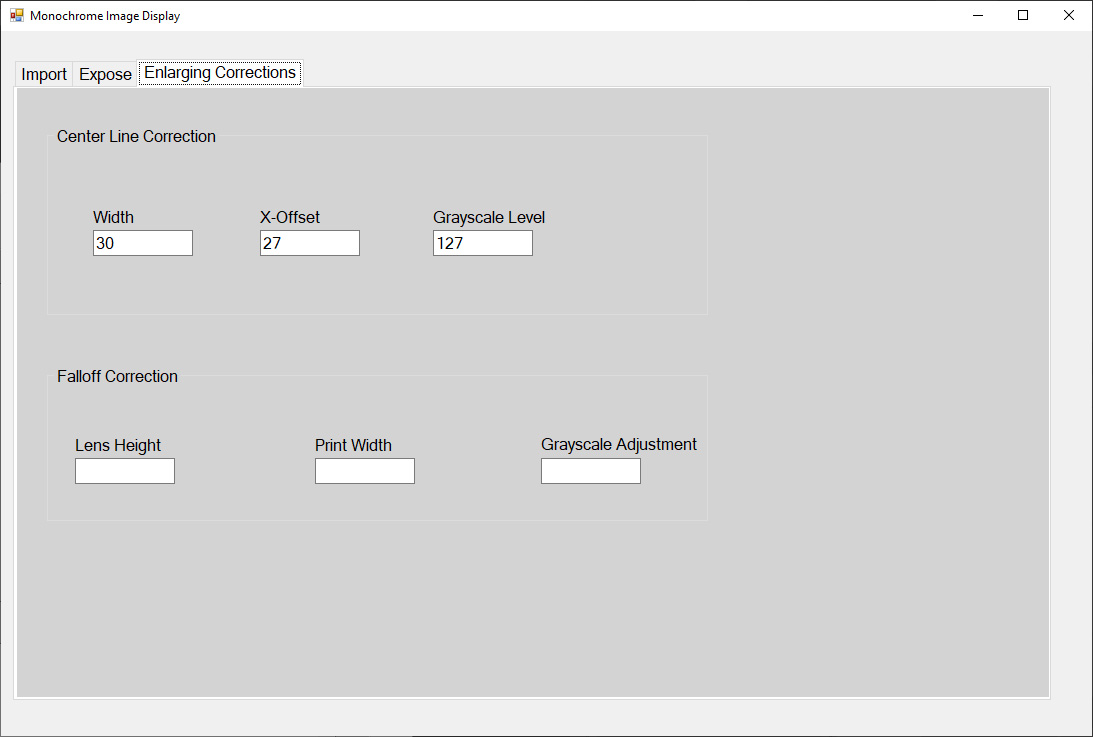Image resolution: width=1093 pixels, height=737 pixels.
Task: Focus the X-Offset text box
Action: coord(309,243)
